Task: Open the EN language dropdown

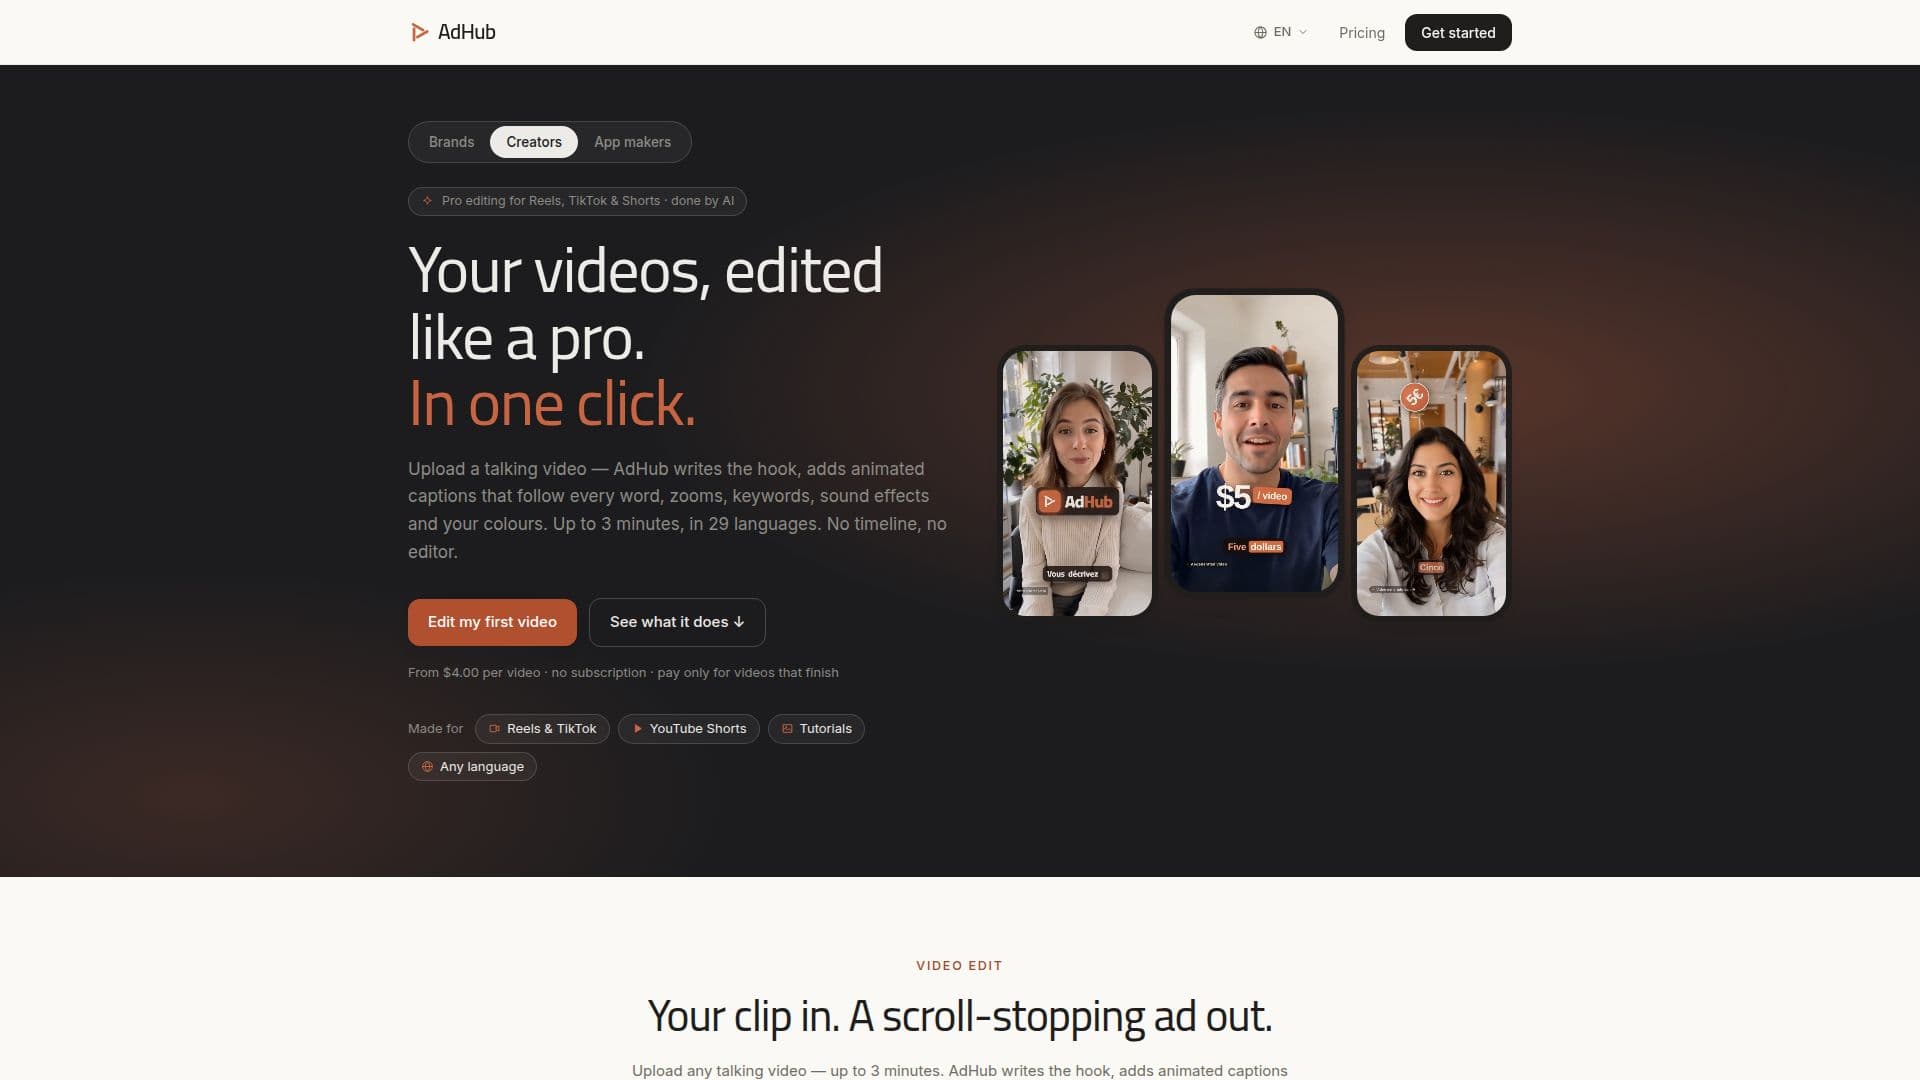Action: [x=1281, y=32]
